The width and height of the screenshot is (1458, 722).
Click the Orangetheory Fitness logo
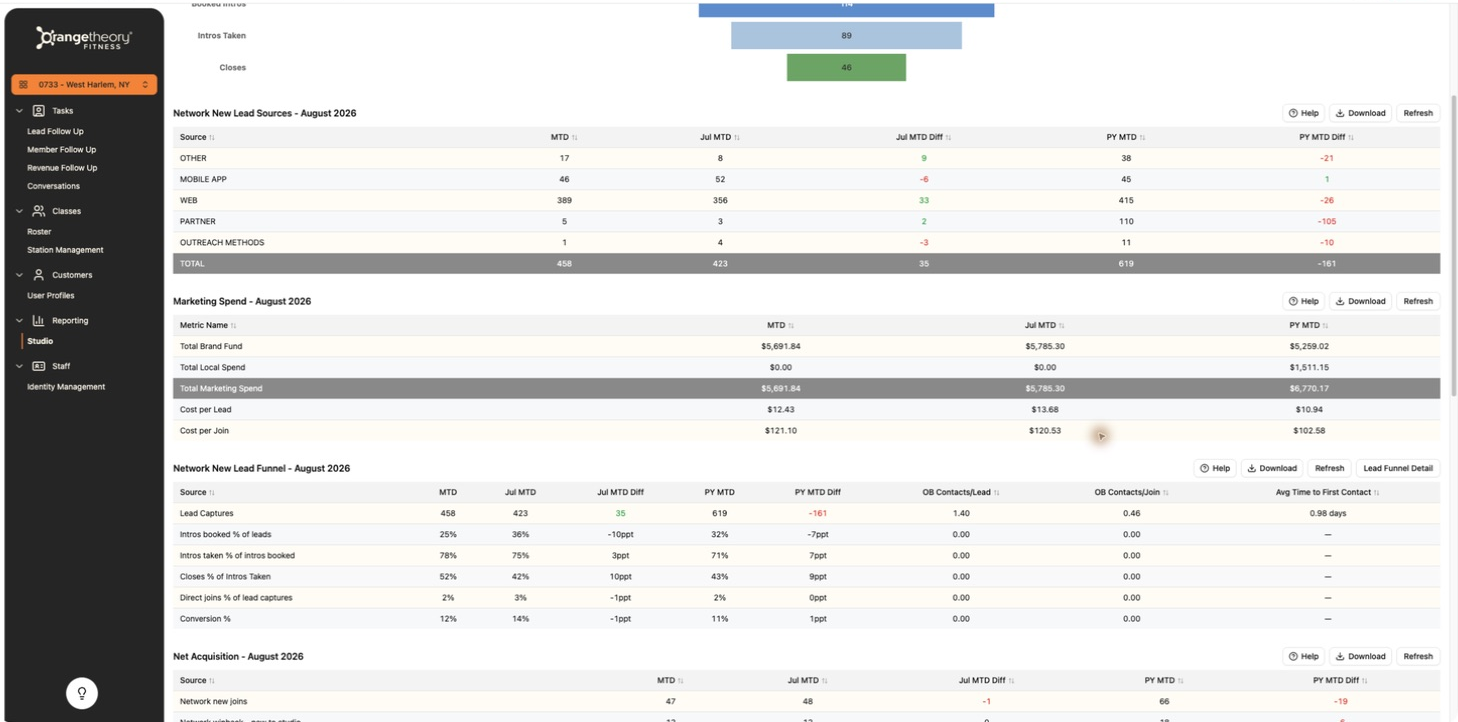84,39
